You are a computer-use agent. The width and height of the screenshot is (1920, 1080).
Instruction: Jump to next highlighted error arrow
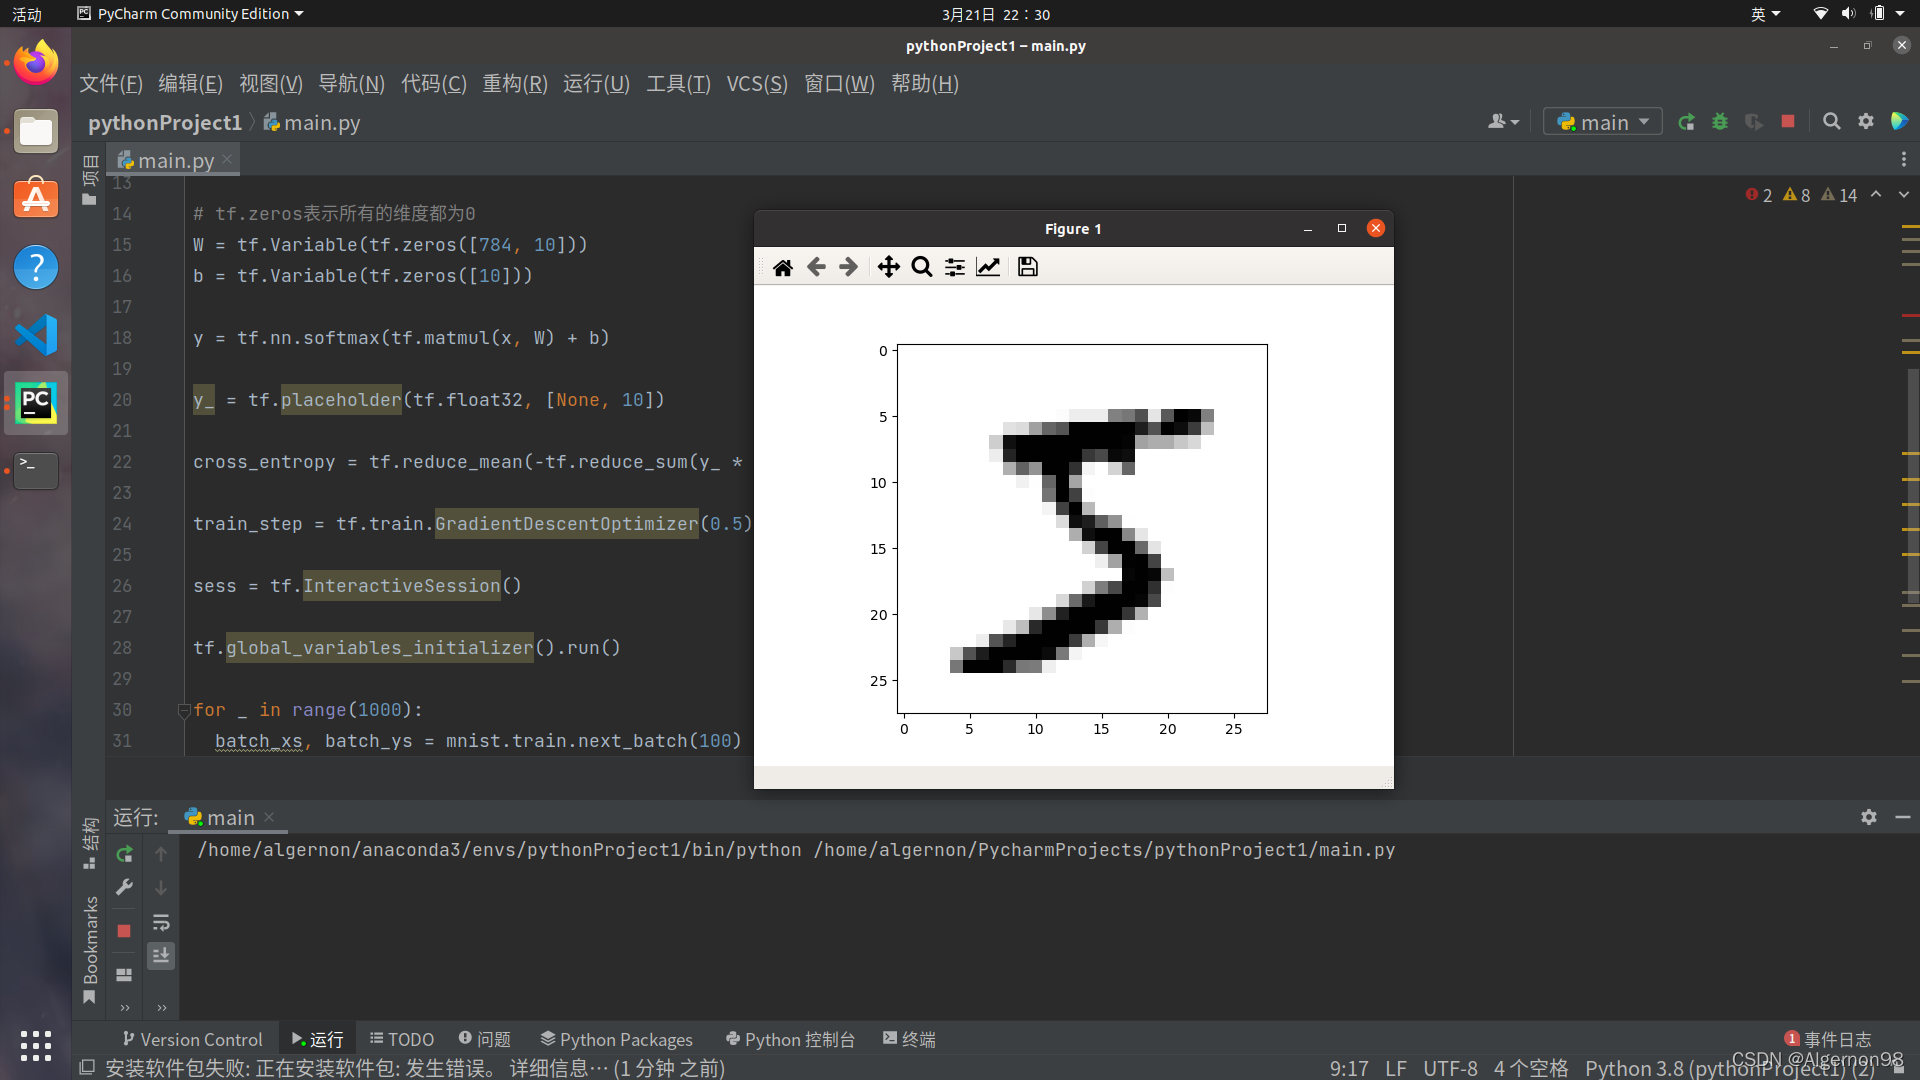click(1903, 194)
